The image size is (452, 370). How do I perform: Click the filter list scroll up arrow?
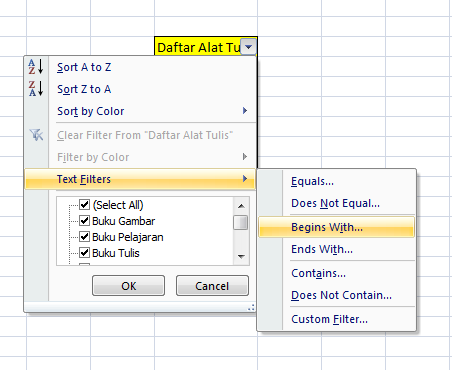coord(241,206)
